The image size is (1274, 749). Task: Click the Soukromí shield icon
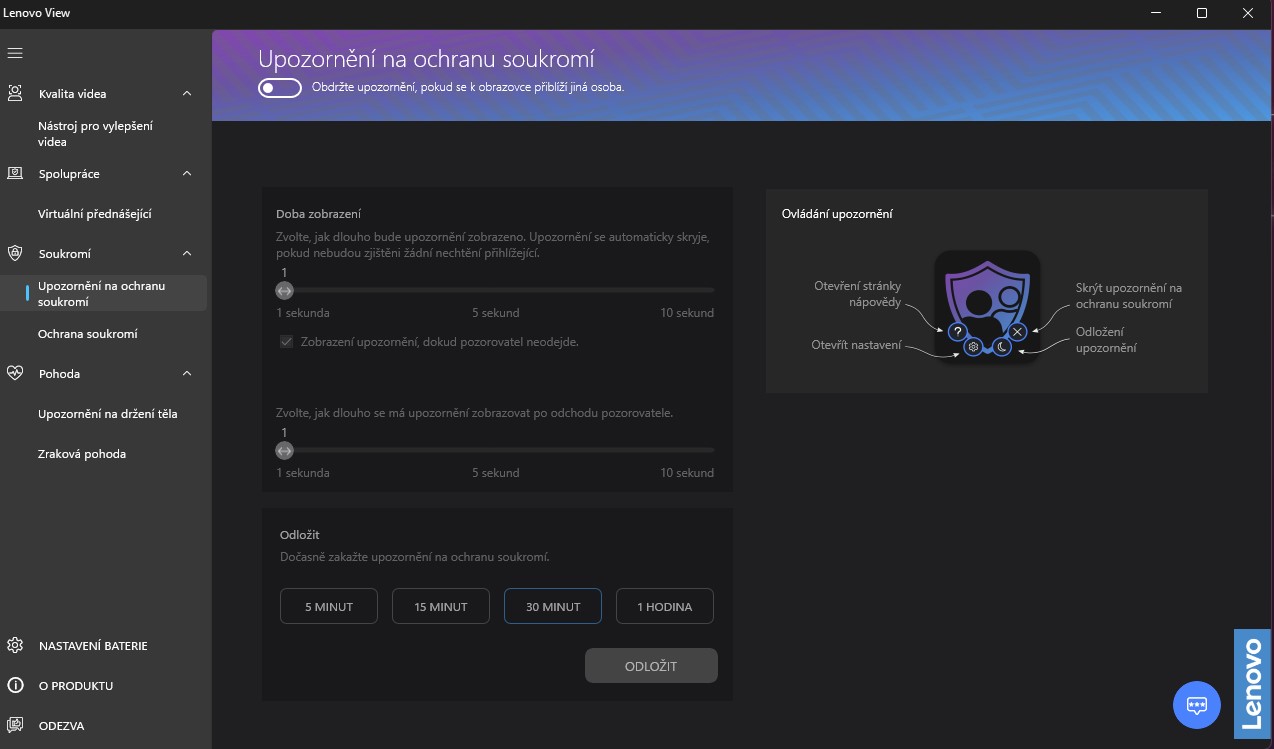coord(15,253)
